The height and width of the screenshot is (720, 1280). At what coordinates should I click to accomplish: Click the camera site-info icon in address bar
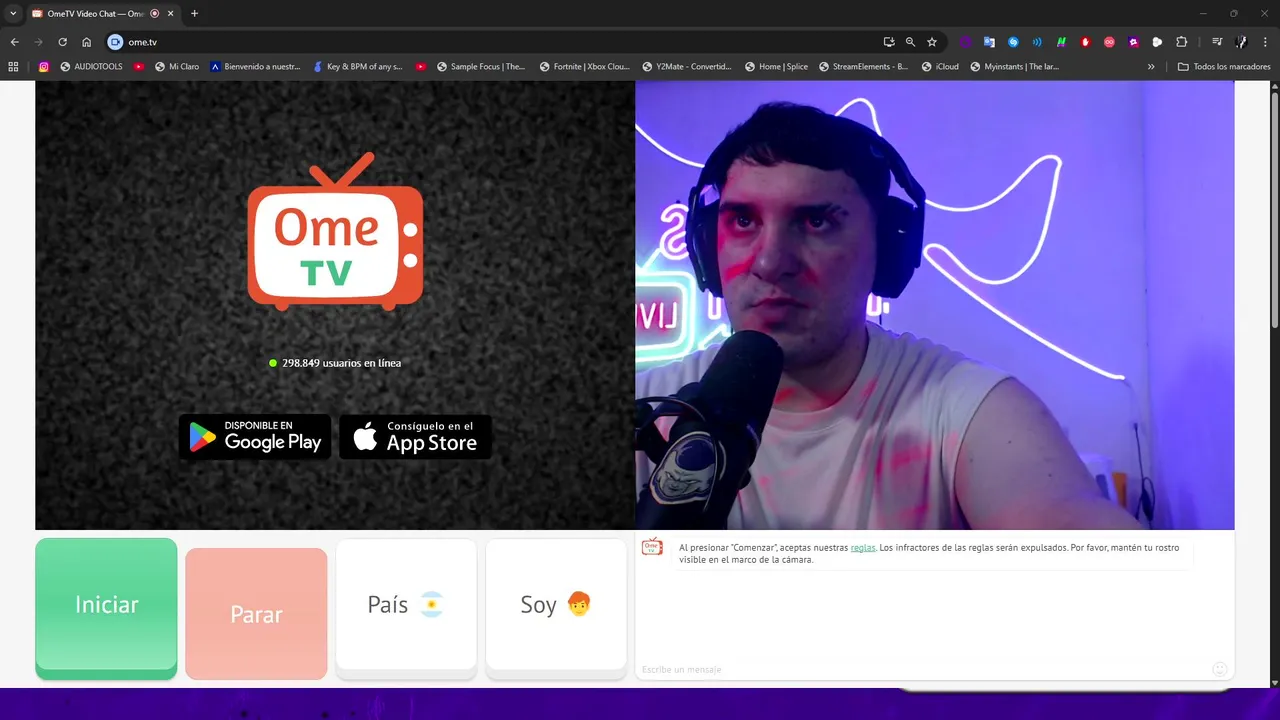coord(115,42)
